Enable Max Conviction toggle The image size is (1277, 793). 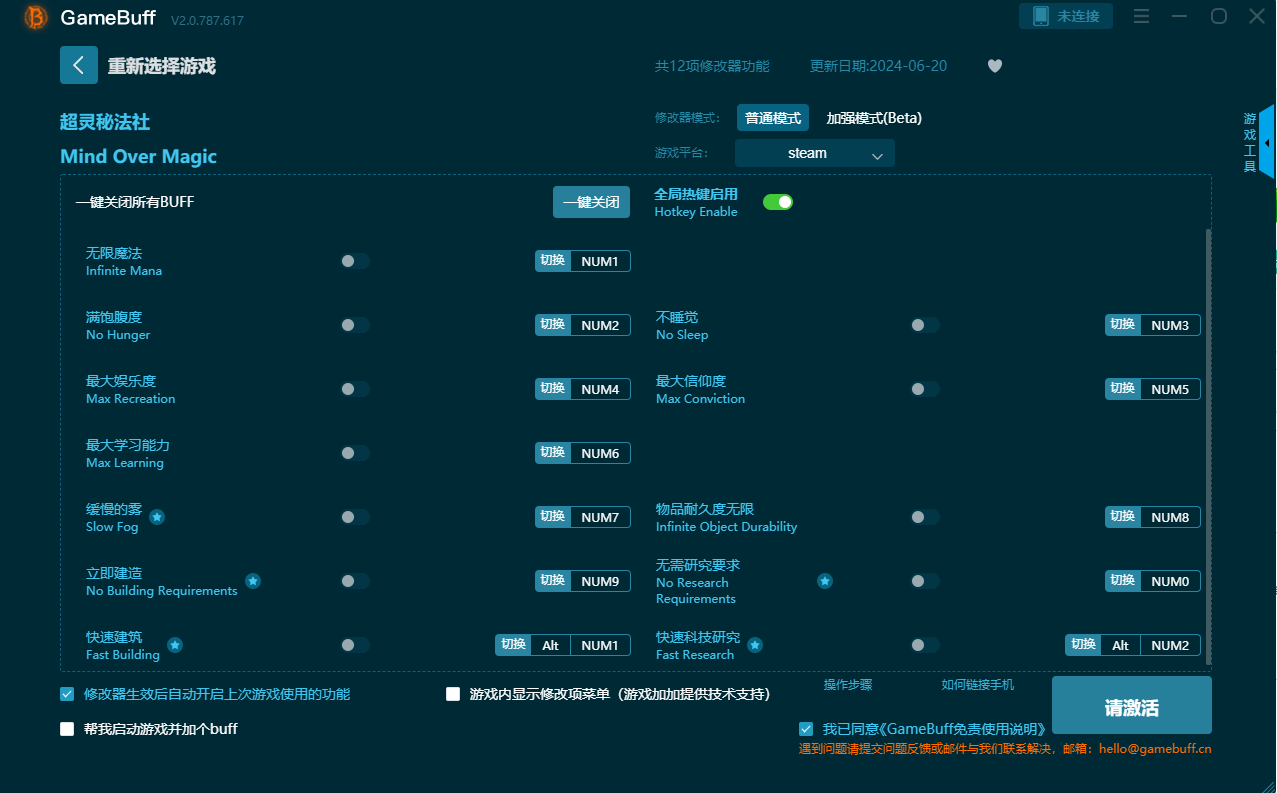pyautogui.click(x=925, y=389)
